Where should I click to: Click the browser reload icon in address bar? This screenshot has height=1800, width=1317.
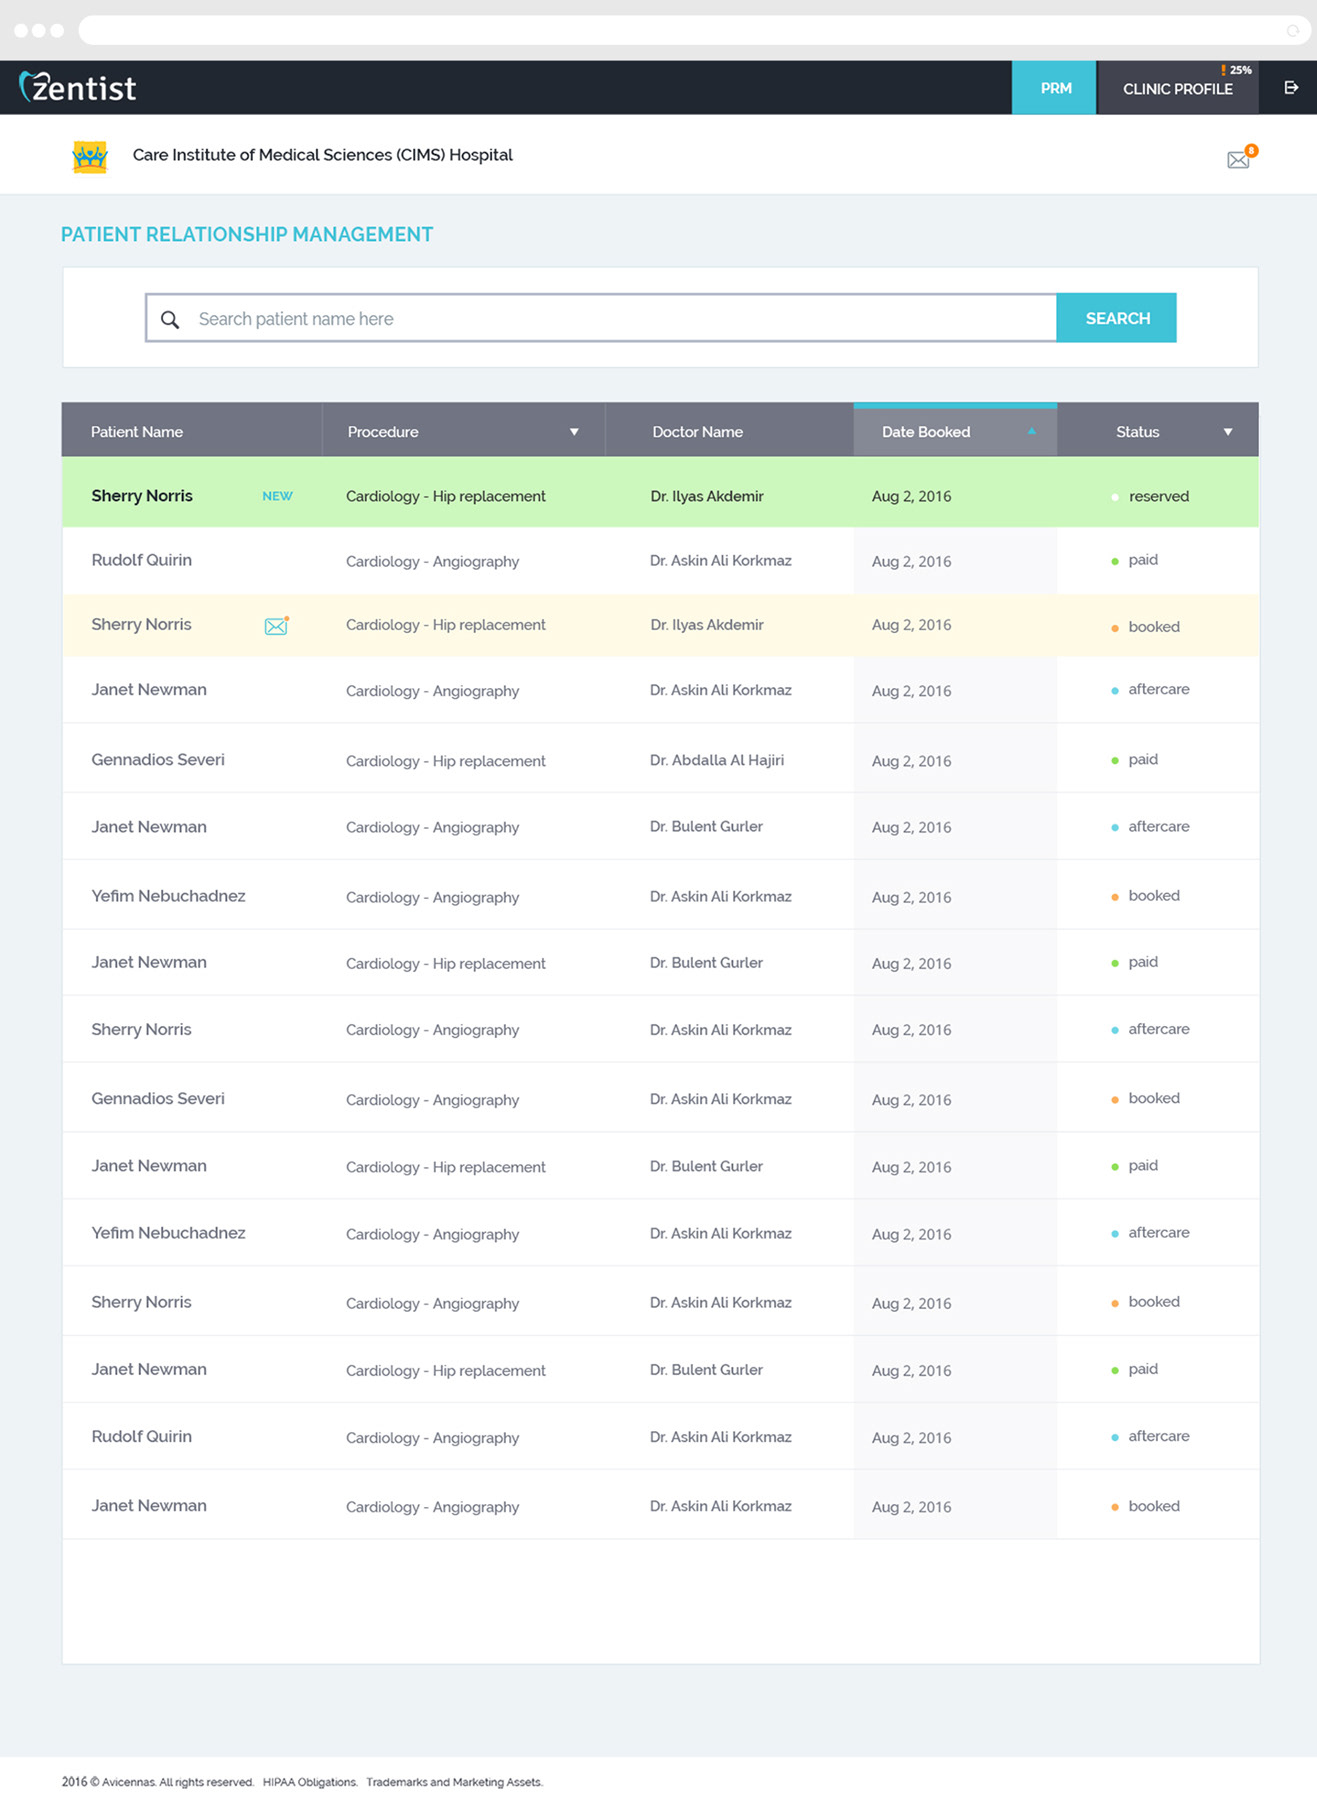pyautogui.click(x=1292, y=31)
